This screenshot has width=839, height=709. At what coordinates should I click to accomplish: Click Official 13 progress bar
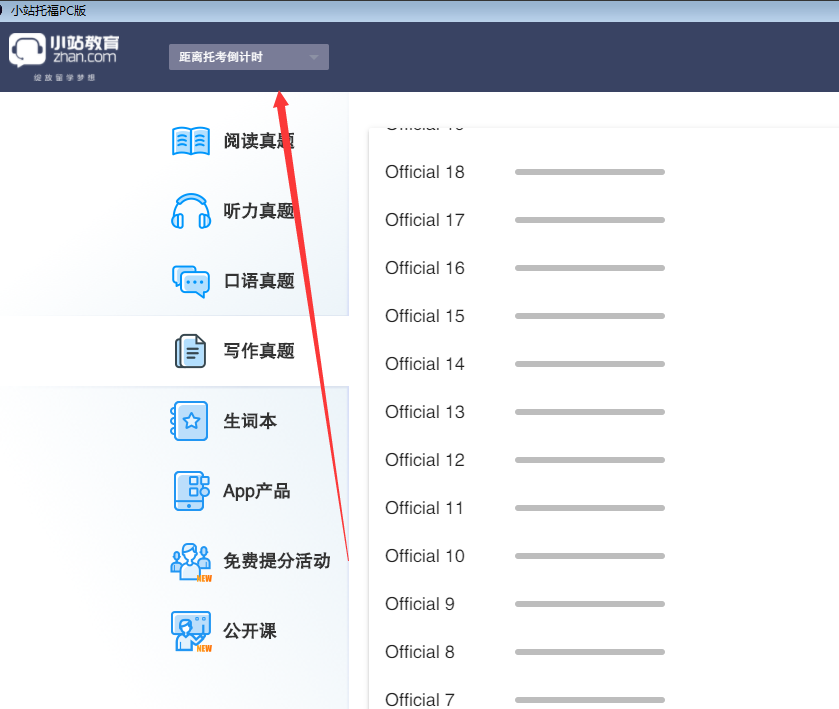tap(590, 412)
